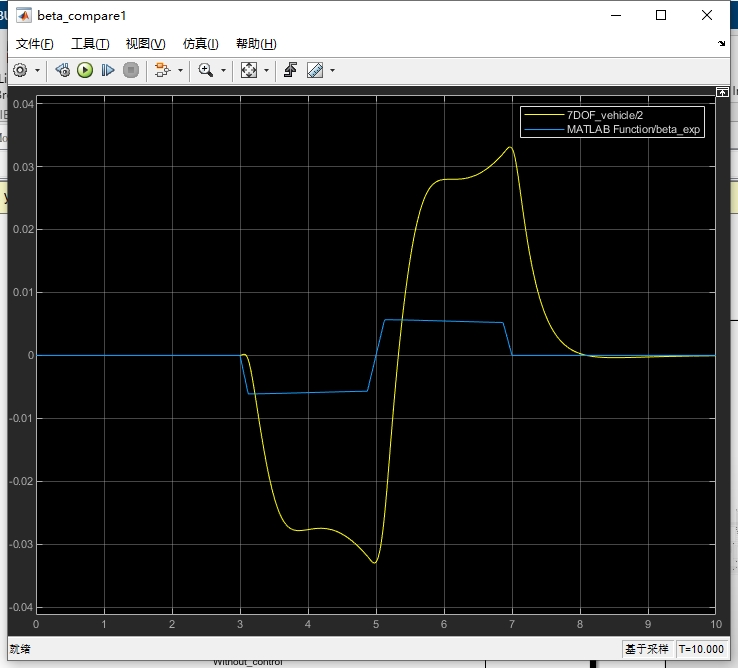Click the dock scope arrow in menu bar
Screen dimensions: 738x668
coord(722,43)
